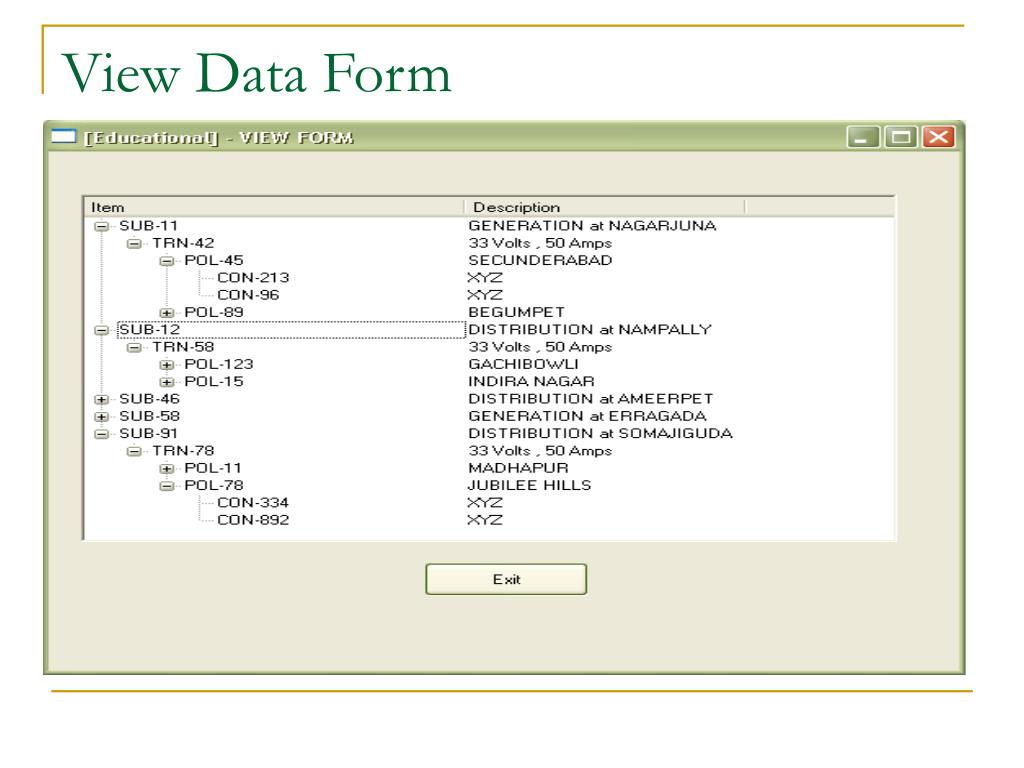This screenshot has height=768, width=1024.
Task: Select the POL-45 tree item
Action: pyautogui.click(x=214, y=261)
